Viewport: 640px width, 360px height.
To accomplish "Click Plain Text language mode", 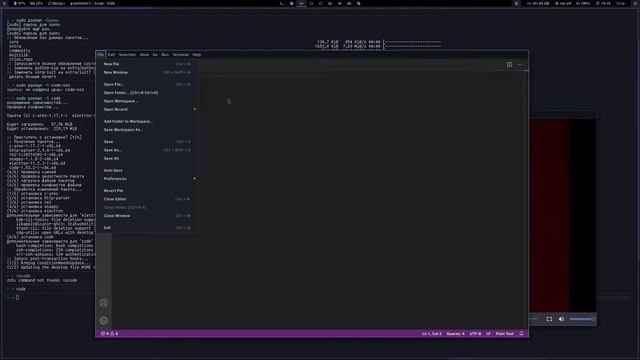I will click(x=504, y=333).
